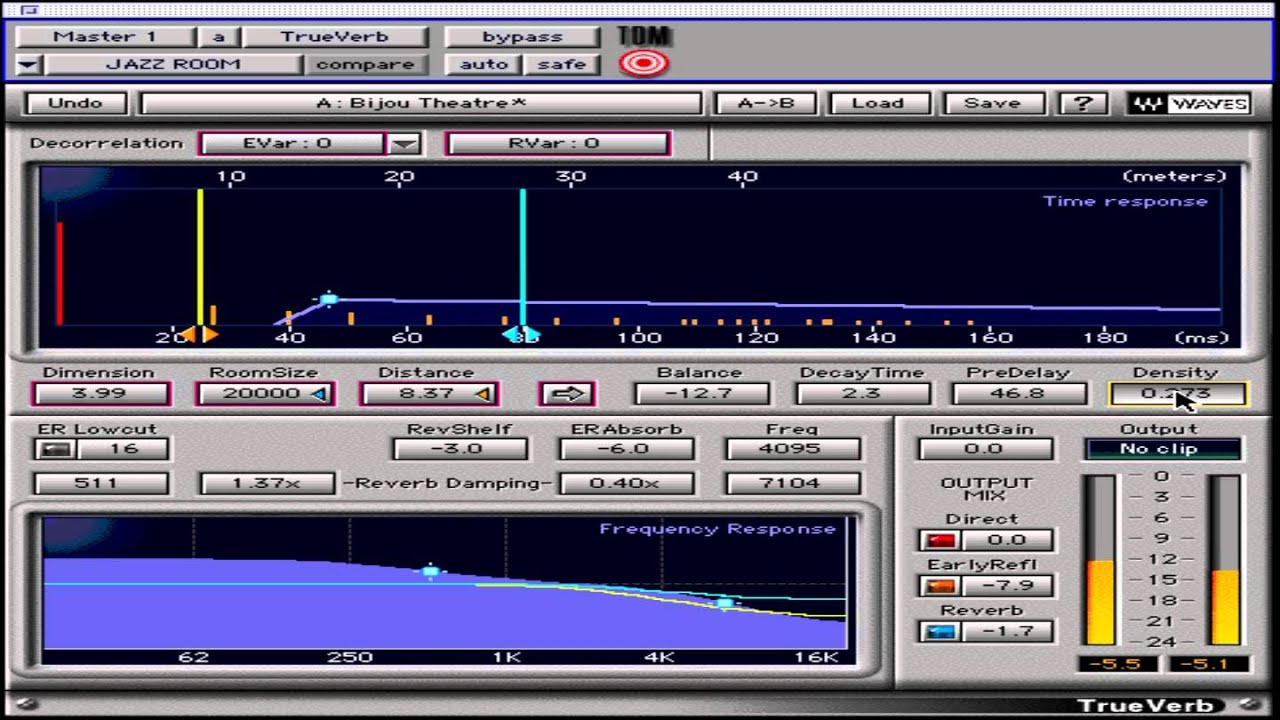Click the RevShelf value -3.0
Screen dimensions: 1280x720
[x=460, y=449]
